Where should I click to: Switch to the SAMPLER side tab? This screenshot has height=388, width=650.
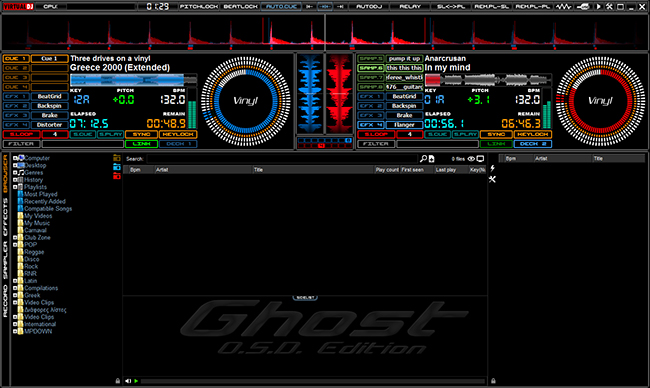pos(5,260)
